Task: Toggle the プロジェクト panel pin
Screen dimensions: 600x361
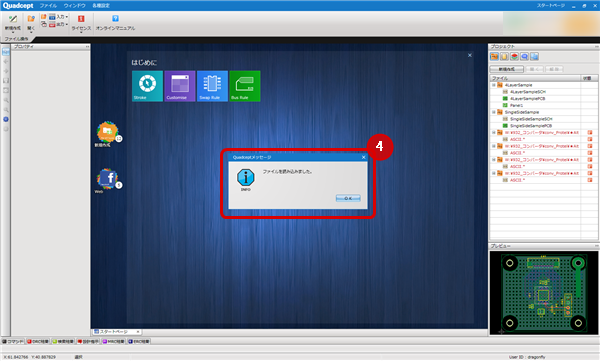Action: (596, 47)
